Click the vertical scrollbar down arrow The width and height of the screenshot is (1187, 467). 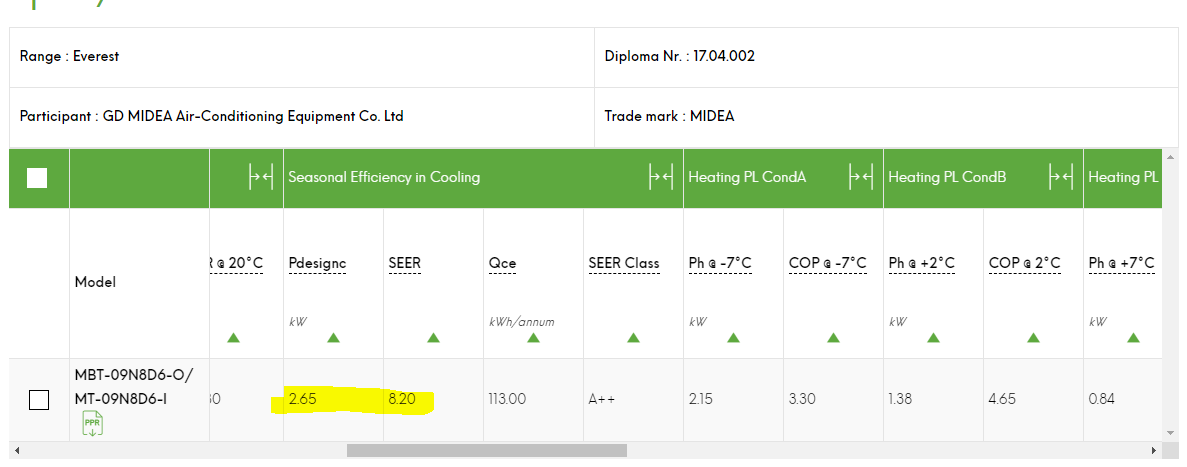point(1171,433)
